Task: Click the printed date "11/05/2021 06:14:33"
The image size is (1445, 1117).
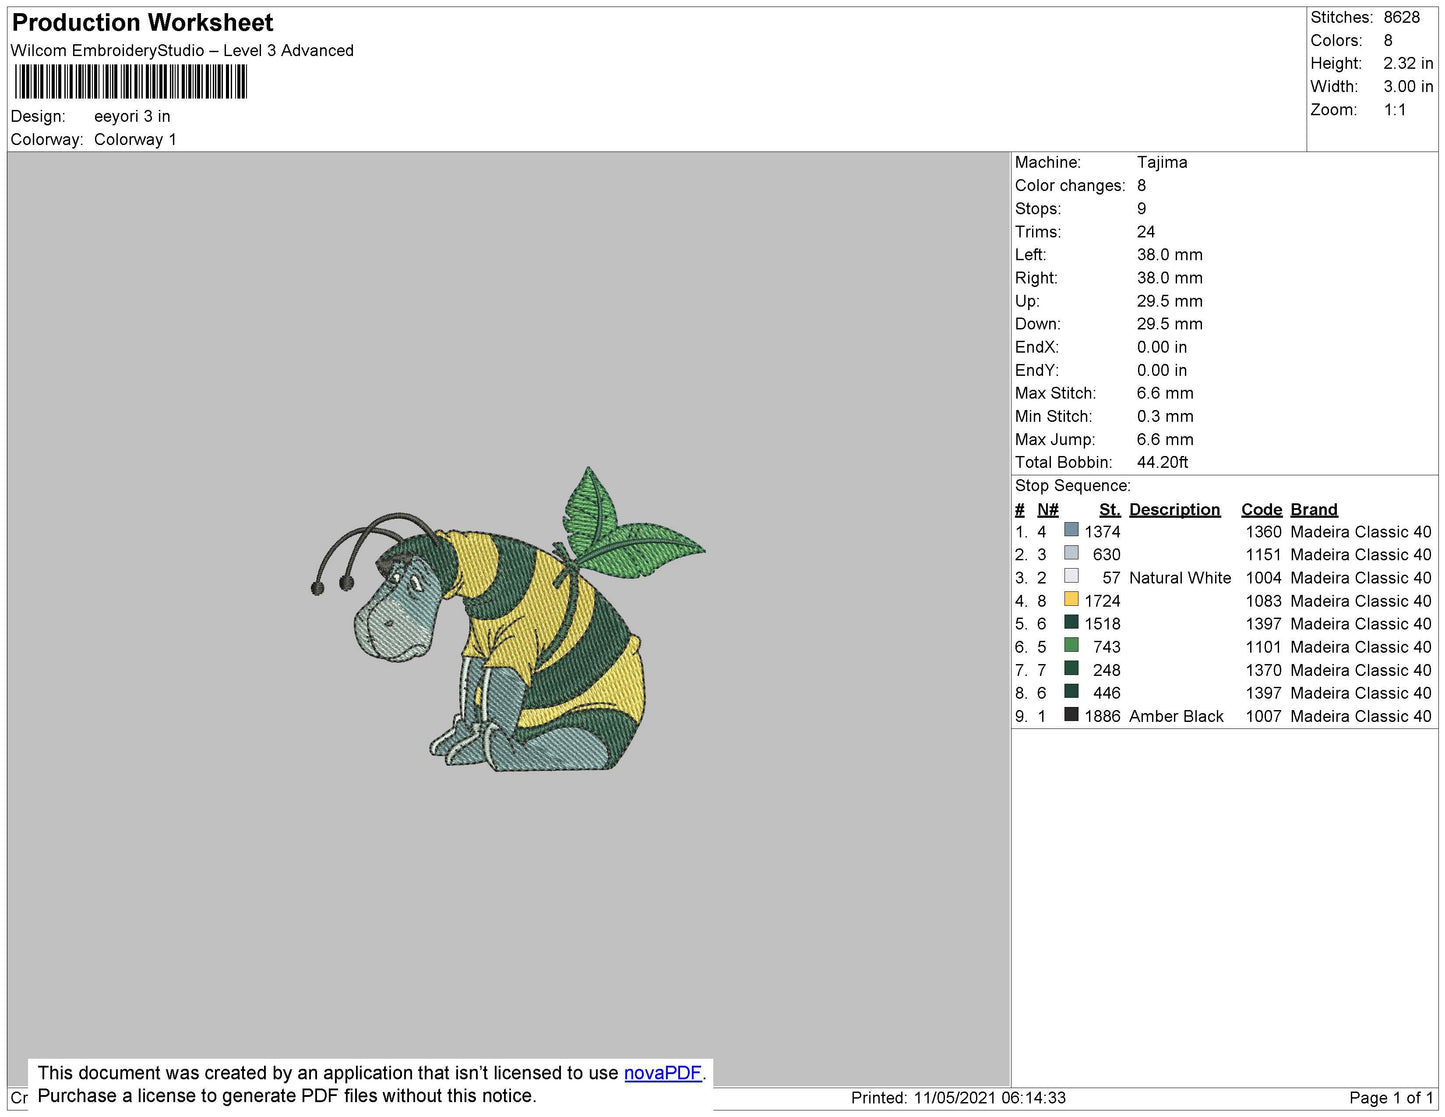Action: pos(990,1098)
